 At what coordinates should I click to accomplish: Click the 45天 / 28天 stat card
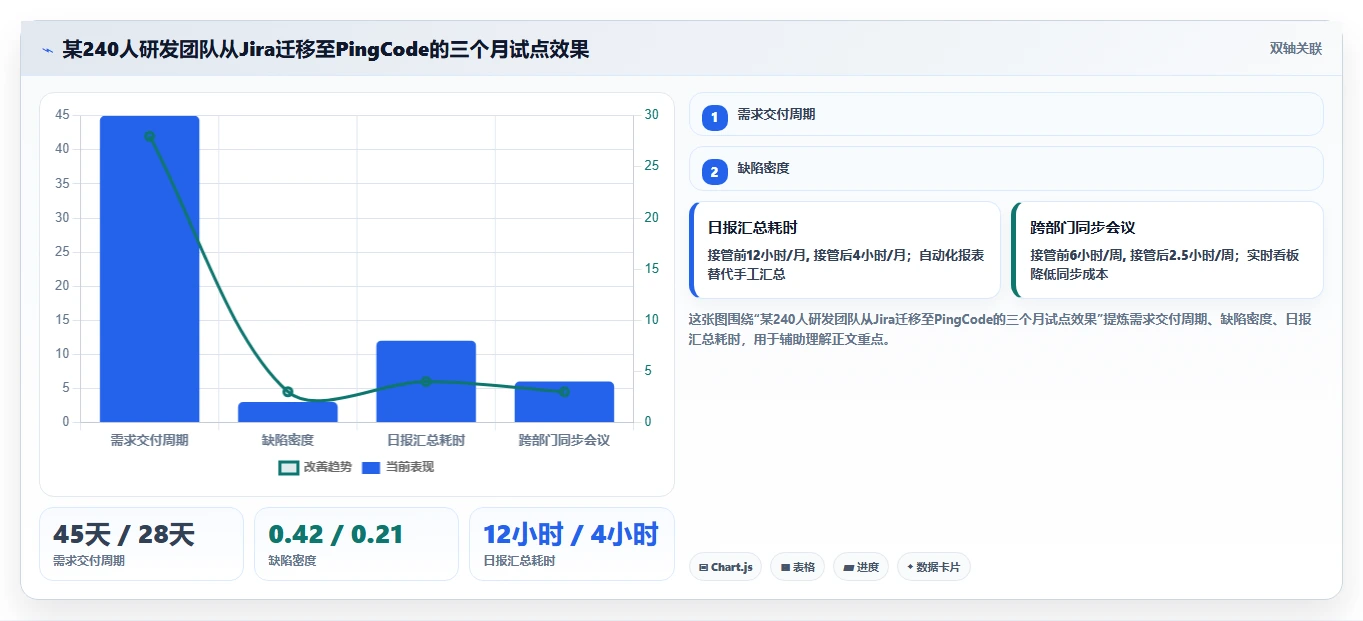[141, 544]
